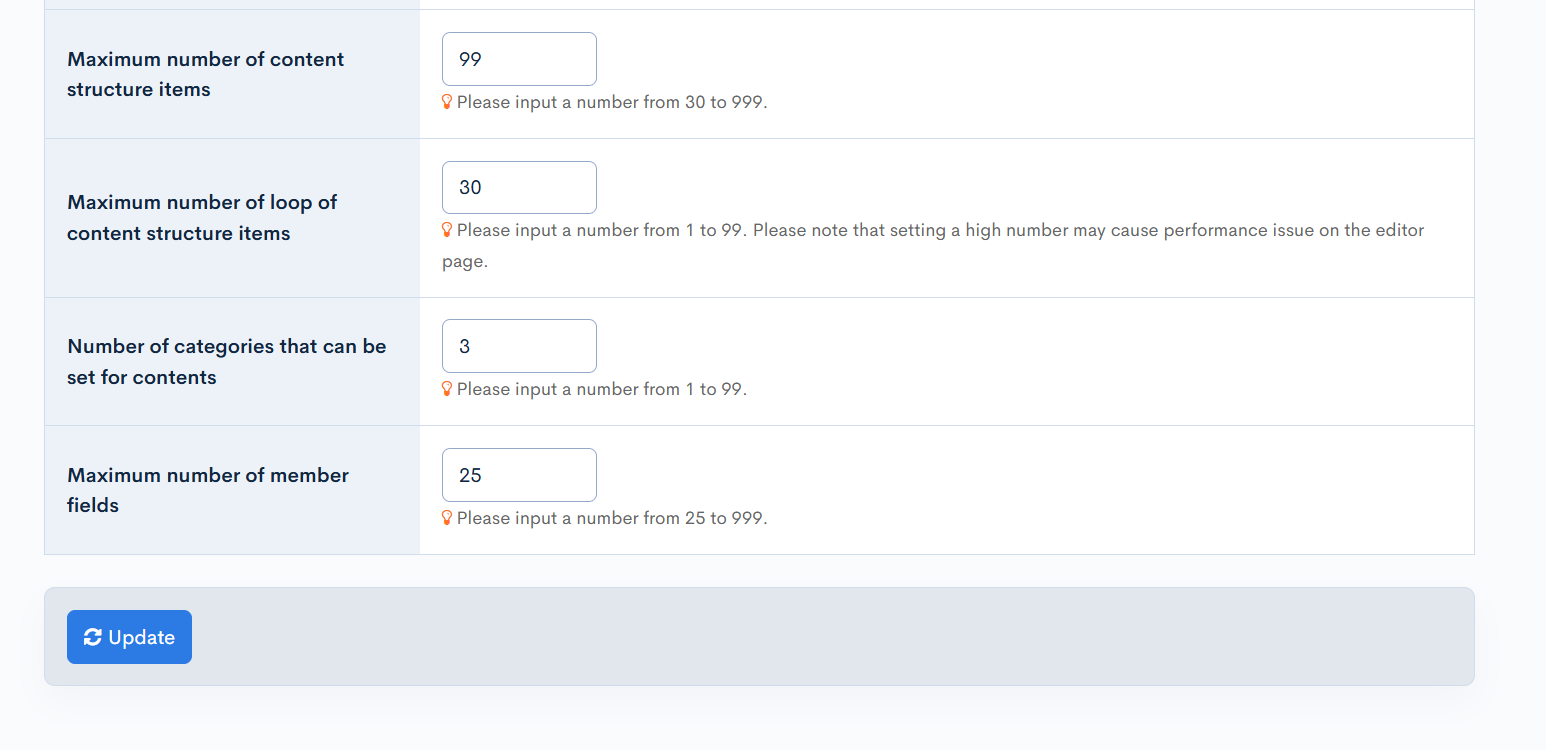Click lightbulb icon beside 25 to 999 hint
Screen dimensions: 1546x750
tap(447, 518)
